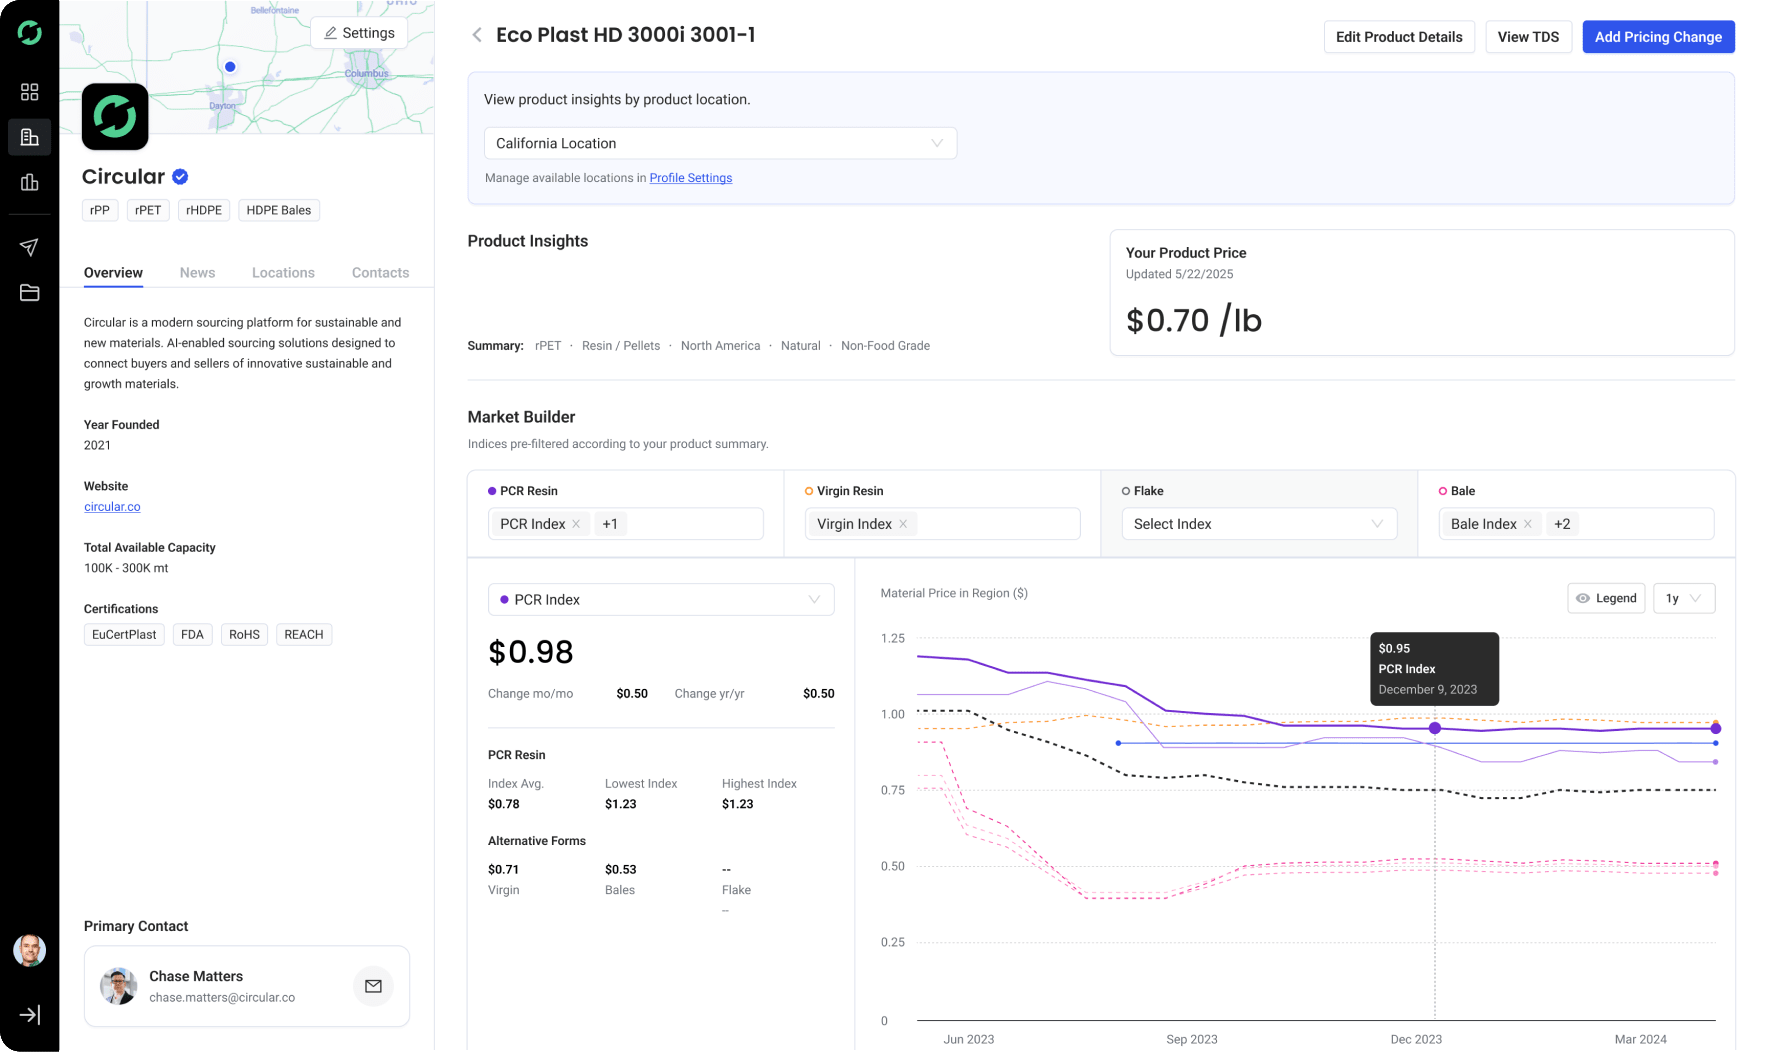This screenshot has height=1052, width=1767.
Task: Click the Circular company logo thumbnail
Action: pyautogui.click(x=115, y=117)
